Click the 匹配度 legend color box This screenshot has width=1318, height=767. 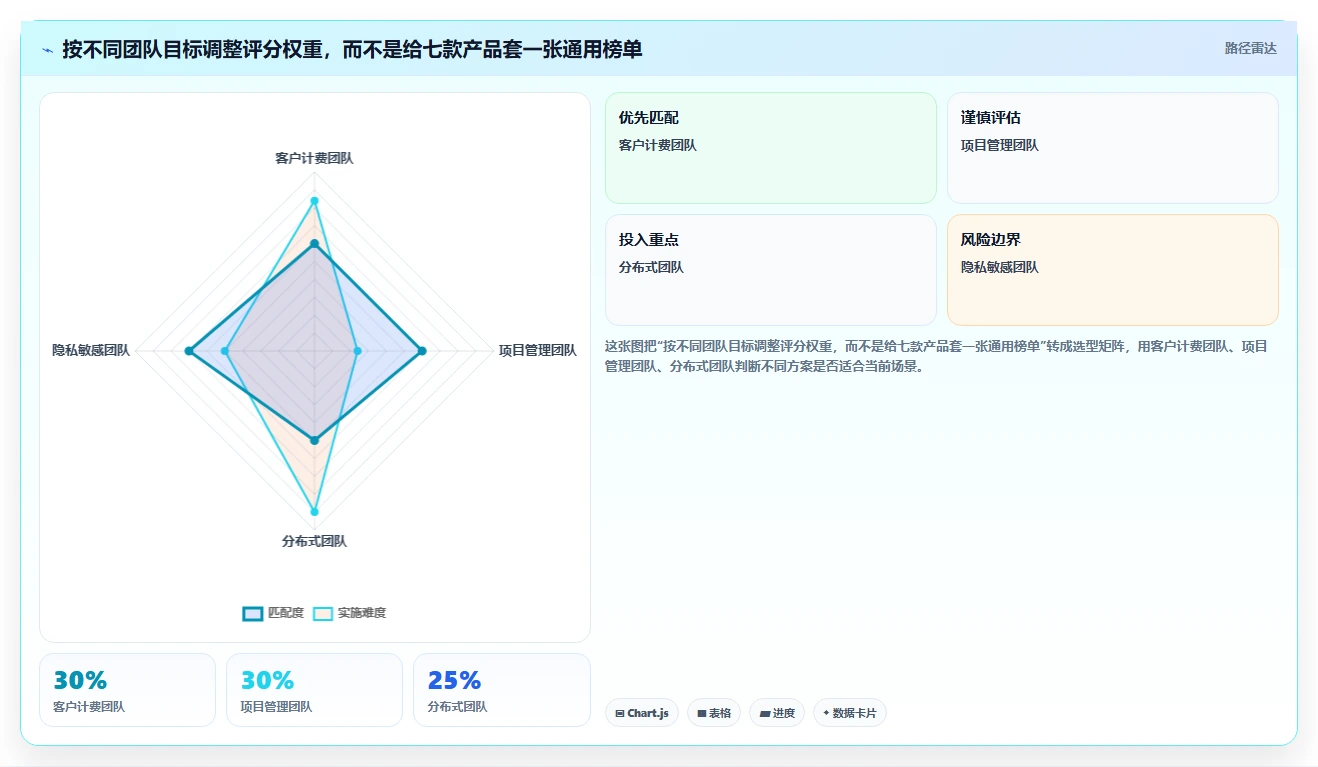point(253,613)
